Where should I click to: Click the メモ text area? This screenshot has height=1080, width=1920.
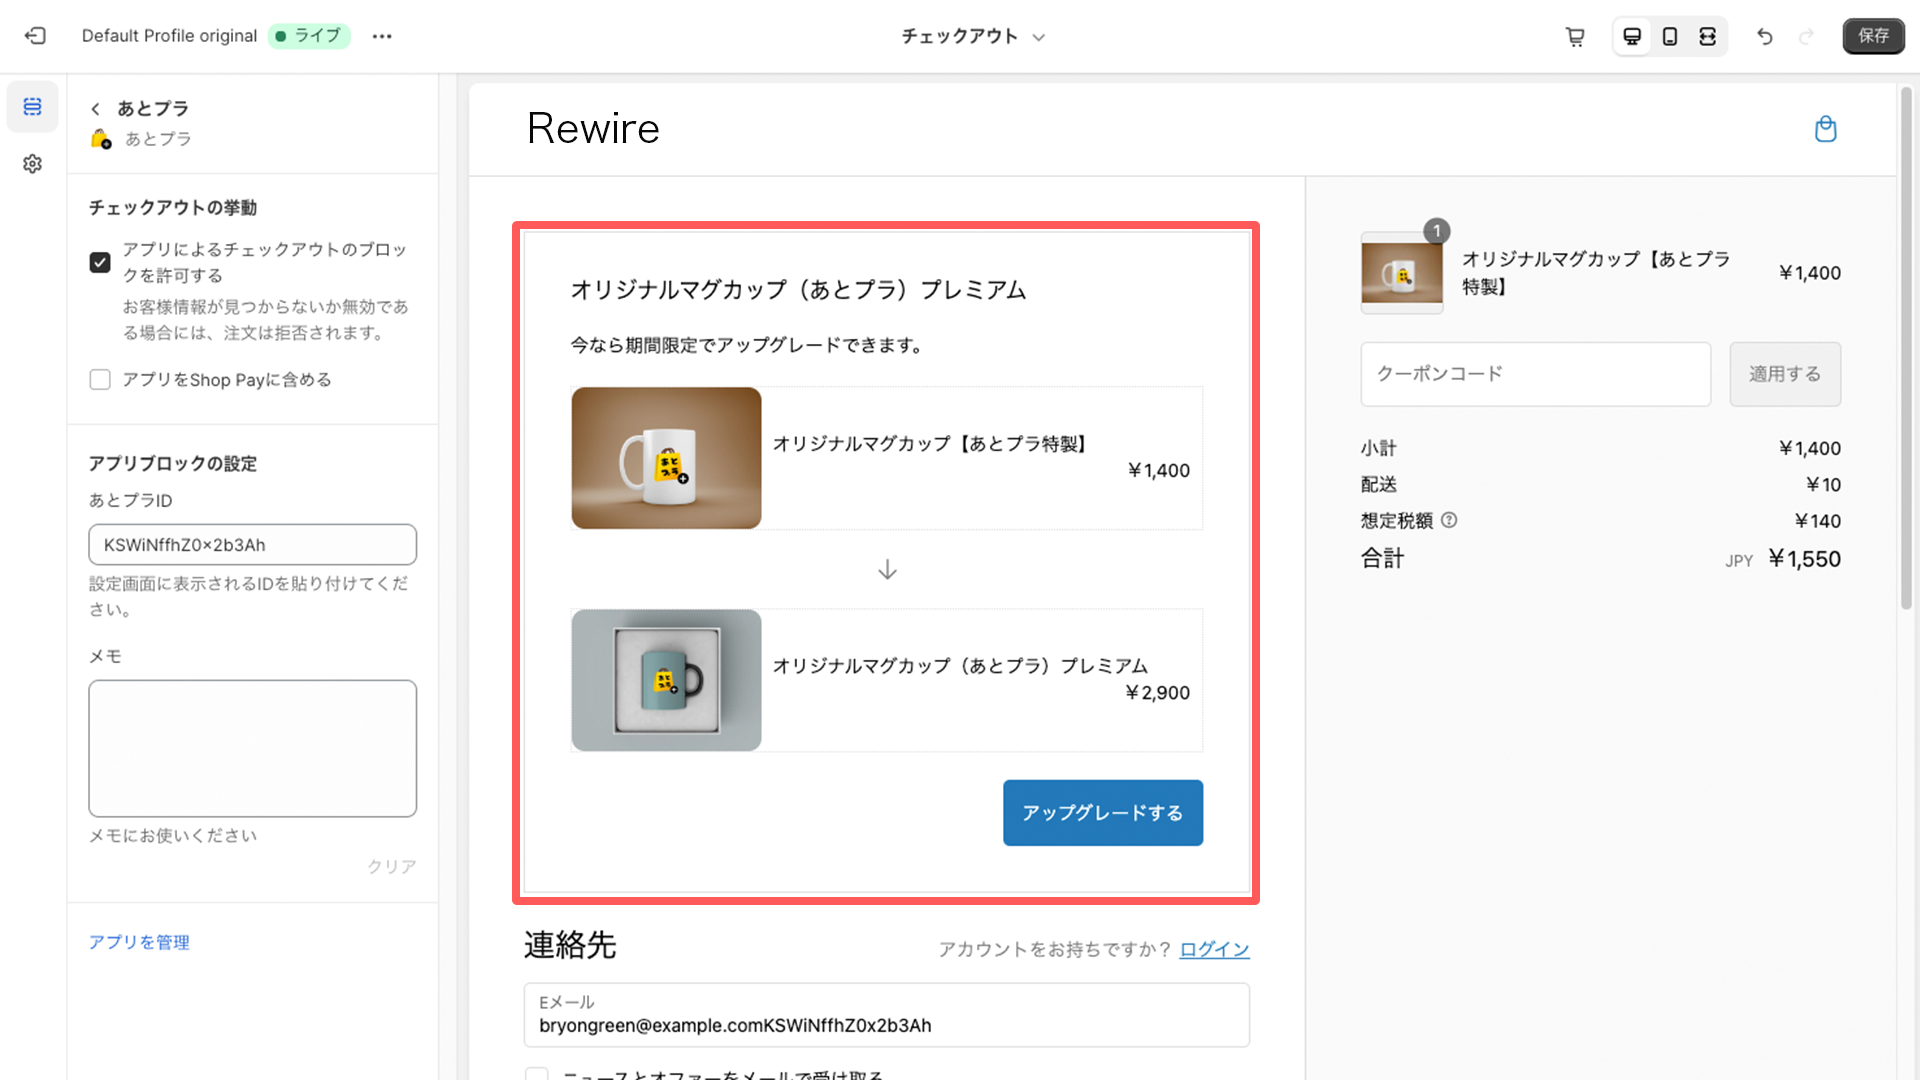(253, 749)
